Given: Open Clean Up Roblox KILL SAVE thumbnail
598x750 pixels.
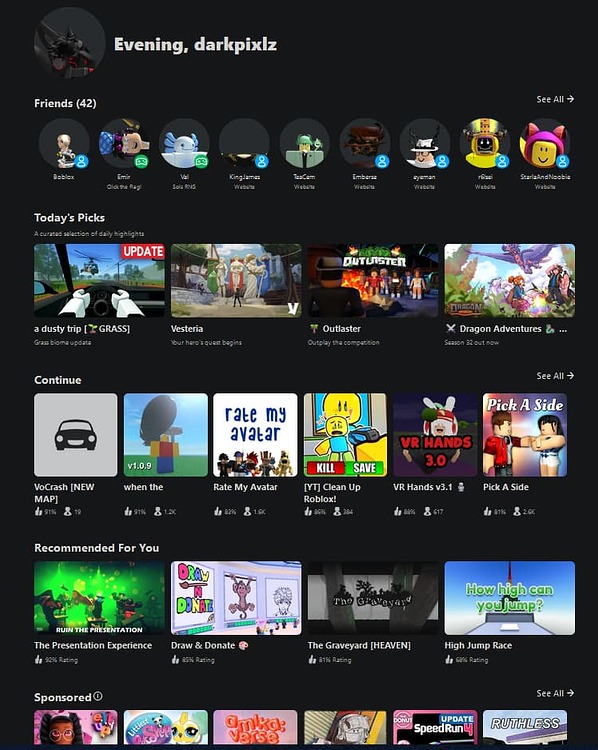Looking at the screenshot, I should tap(345, 435).
